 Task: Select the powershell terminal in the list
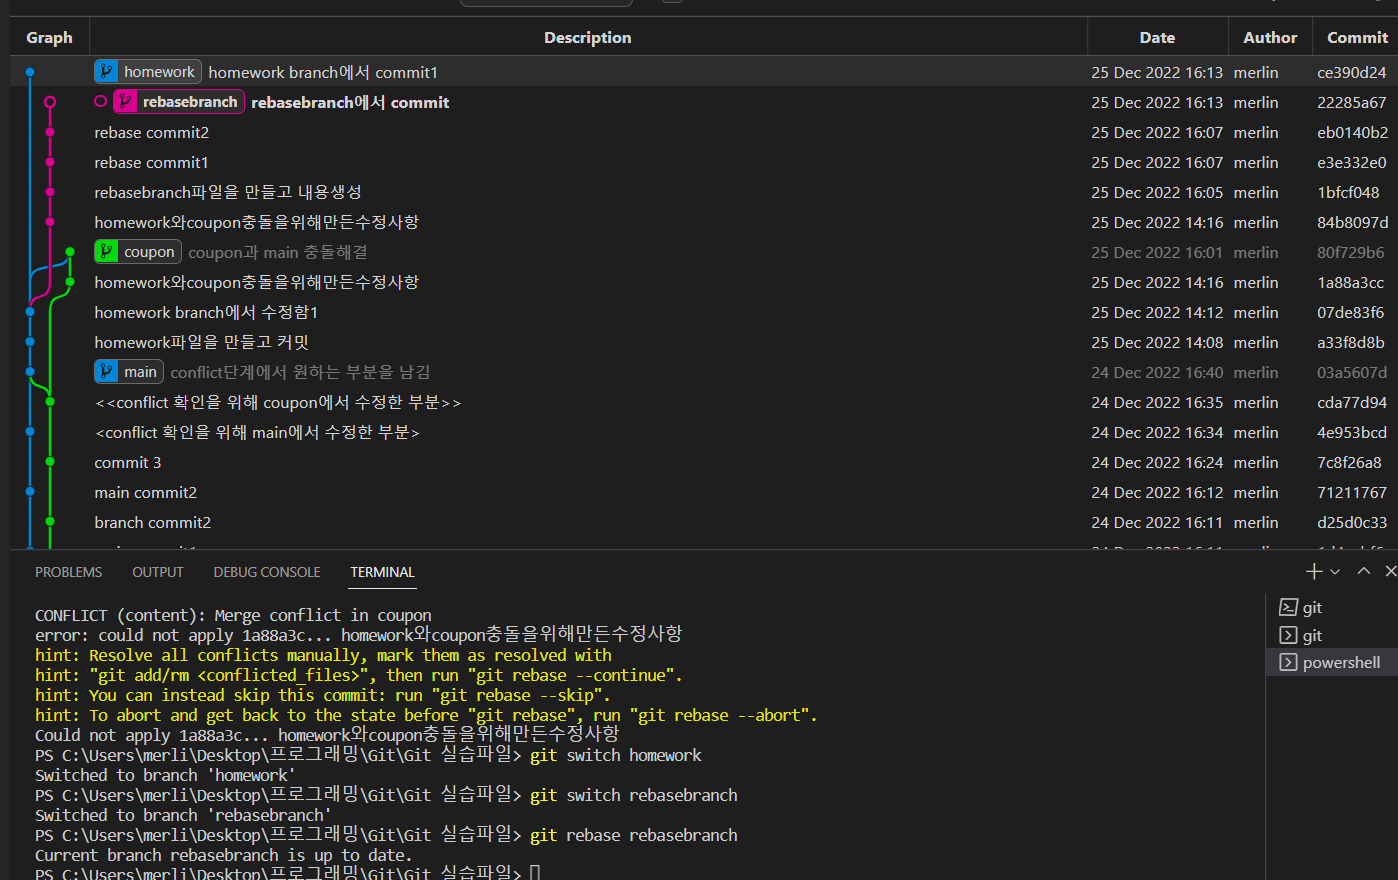pos(1332,662)
